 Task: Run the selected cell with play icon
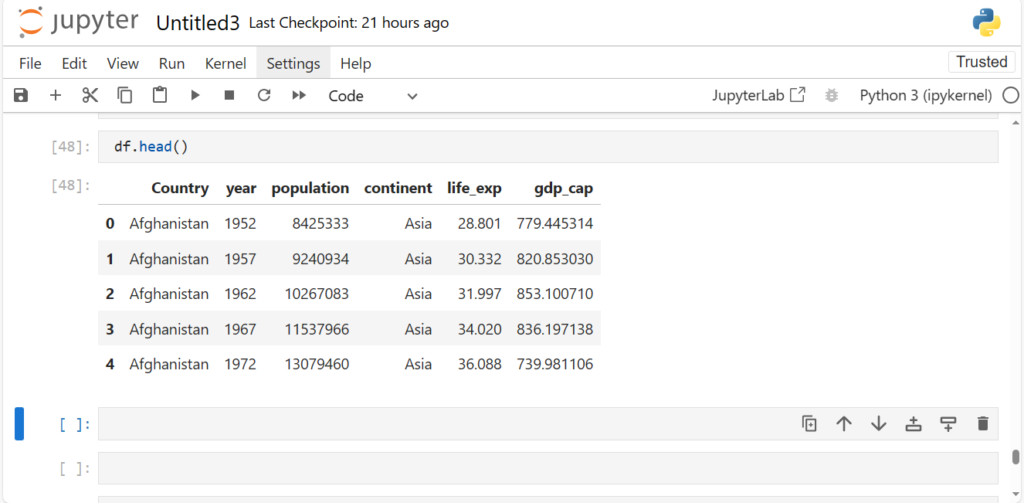click(195, 95)
